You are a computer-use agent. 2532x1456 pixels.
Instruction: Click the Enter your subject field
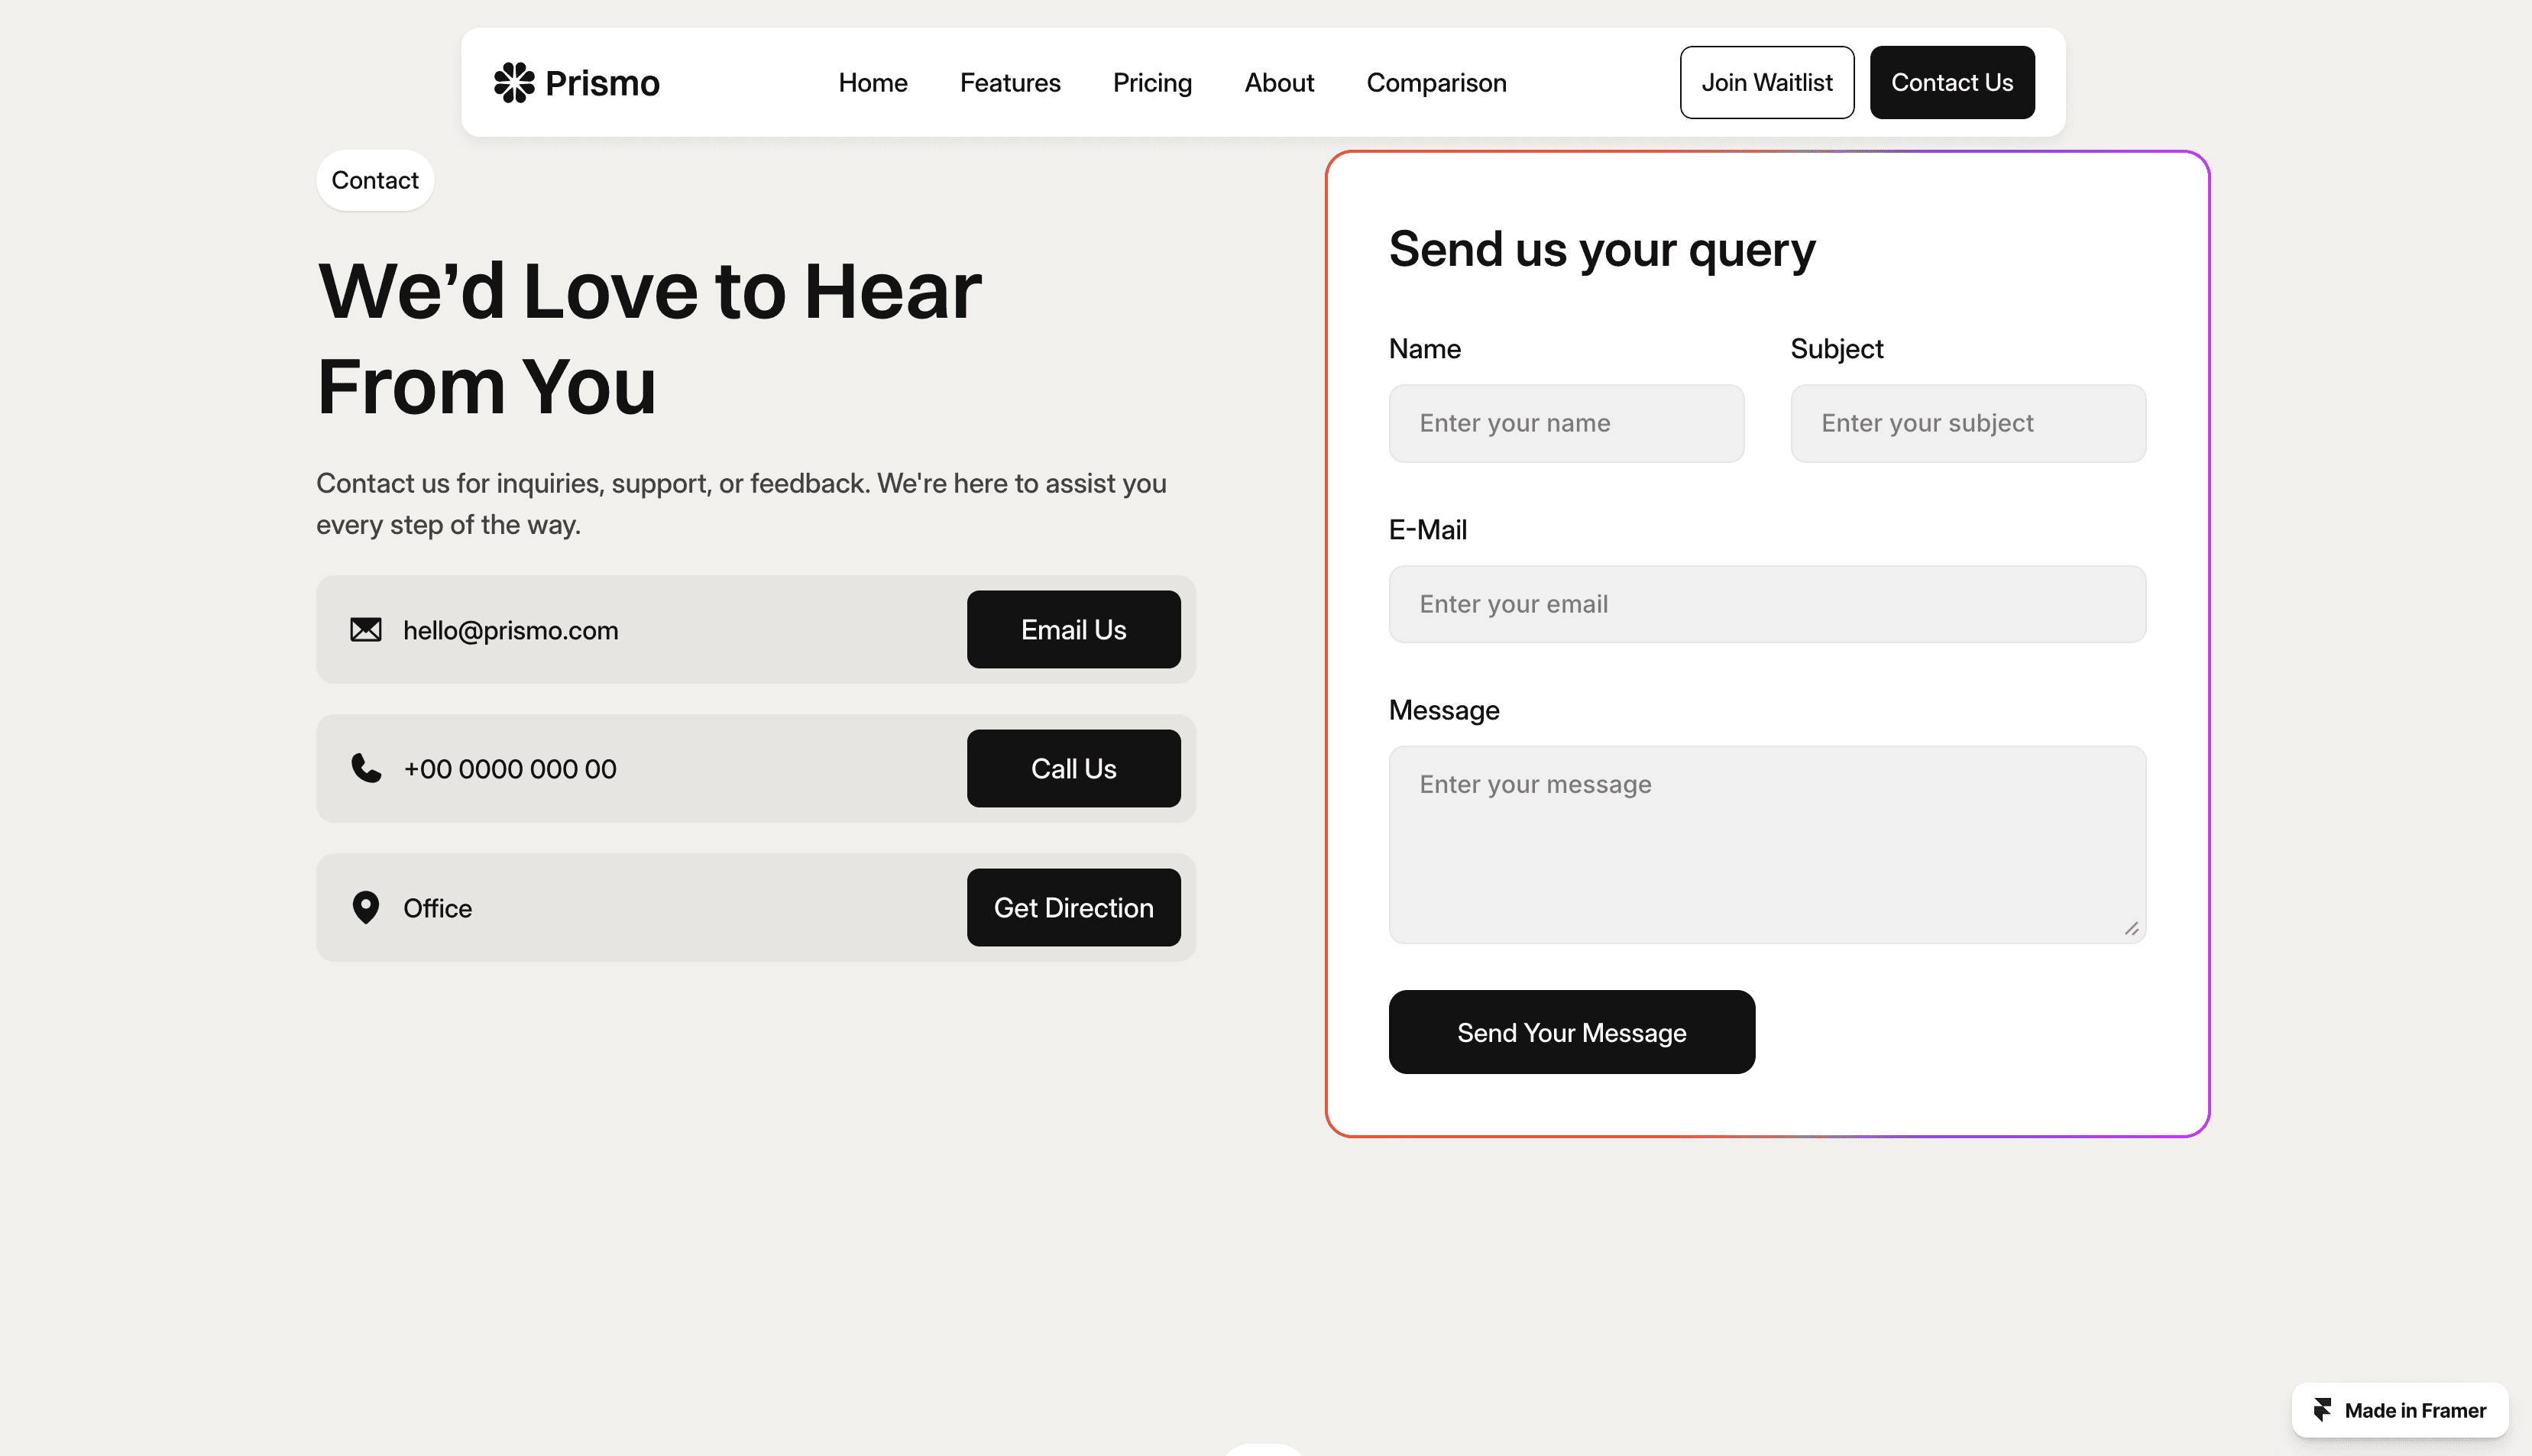pyautogui.click(x=1967, y=423)
